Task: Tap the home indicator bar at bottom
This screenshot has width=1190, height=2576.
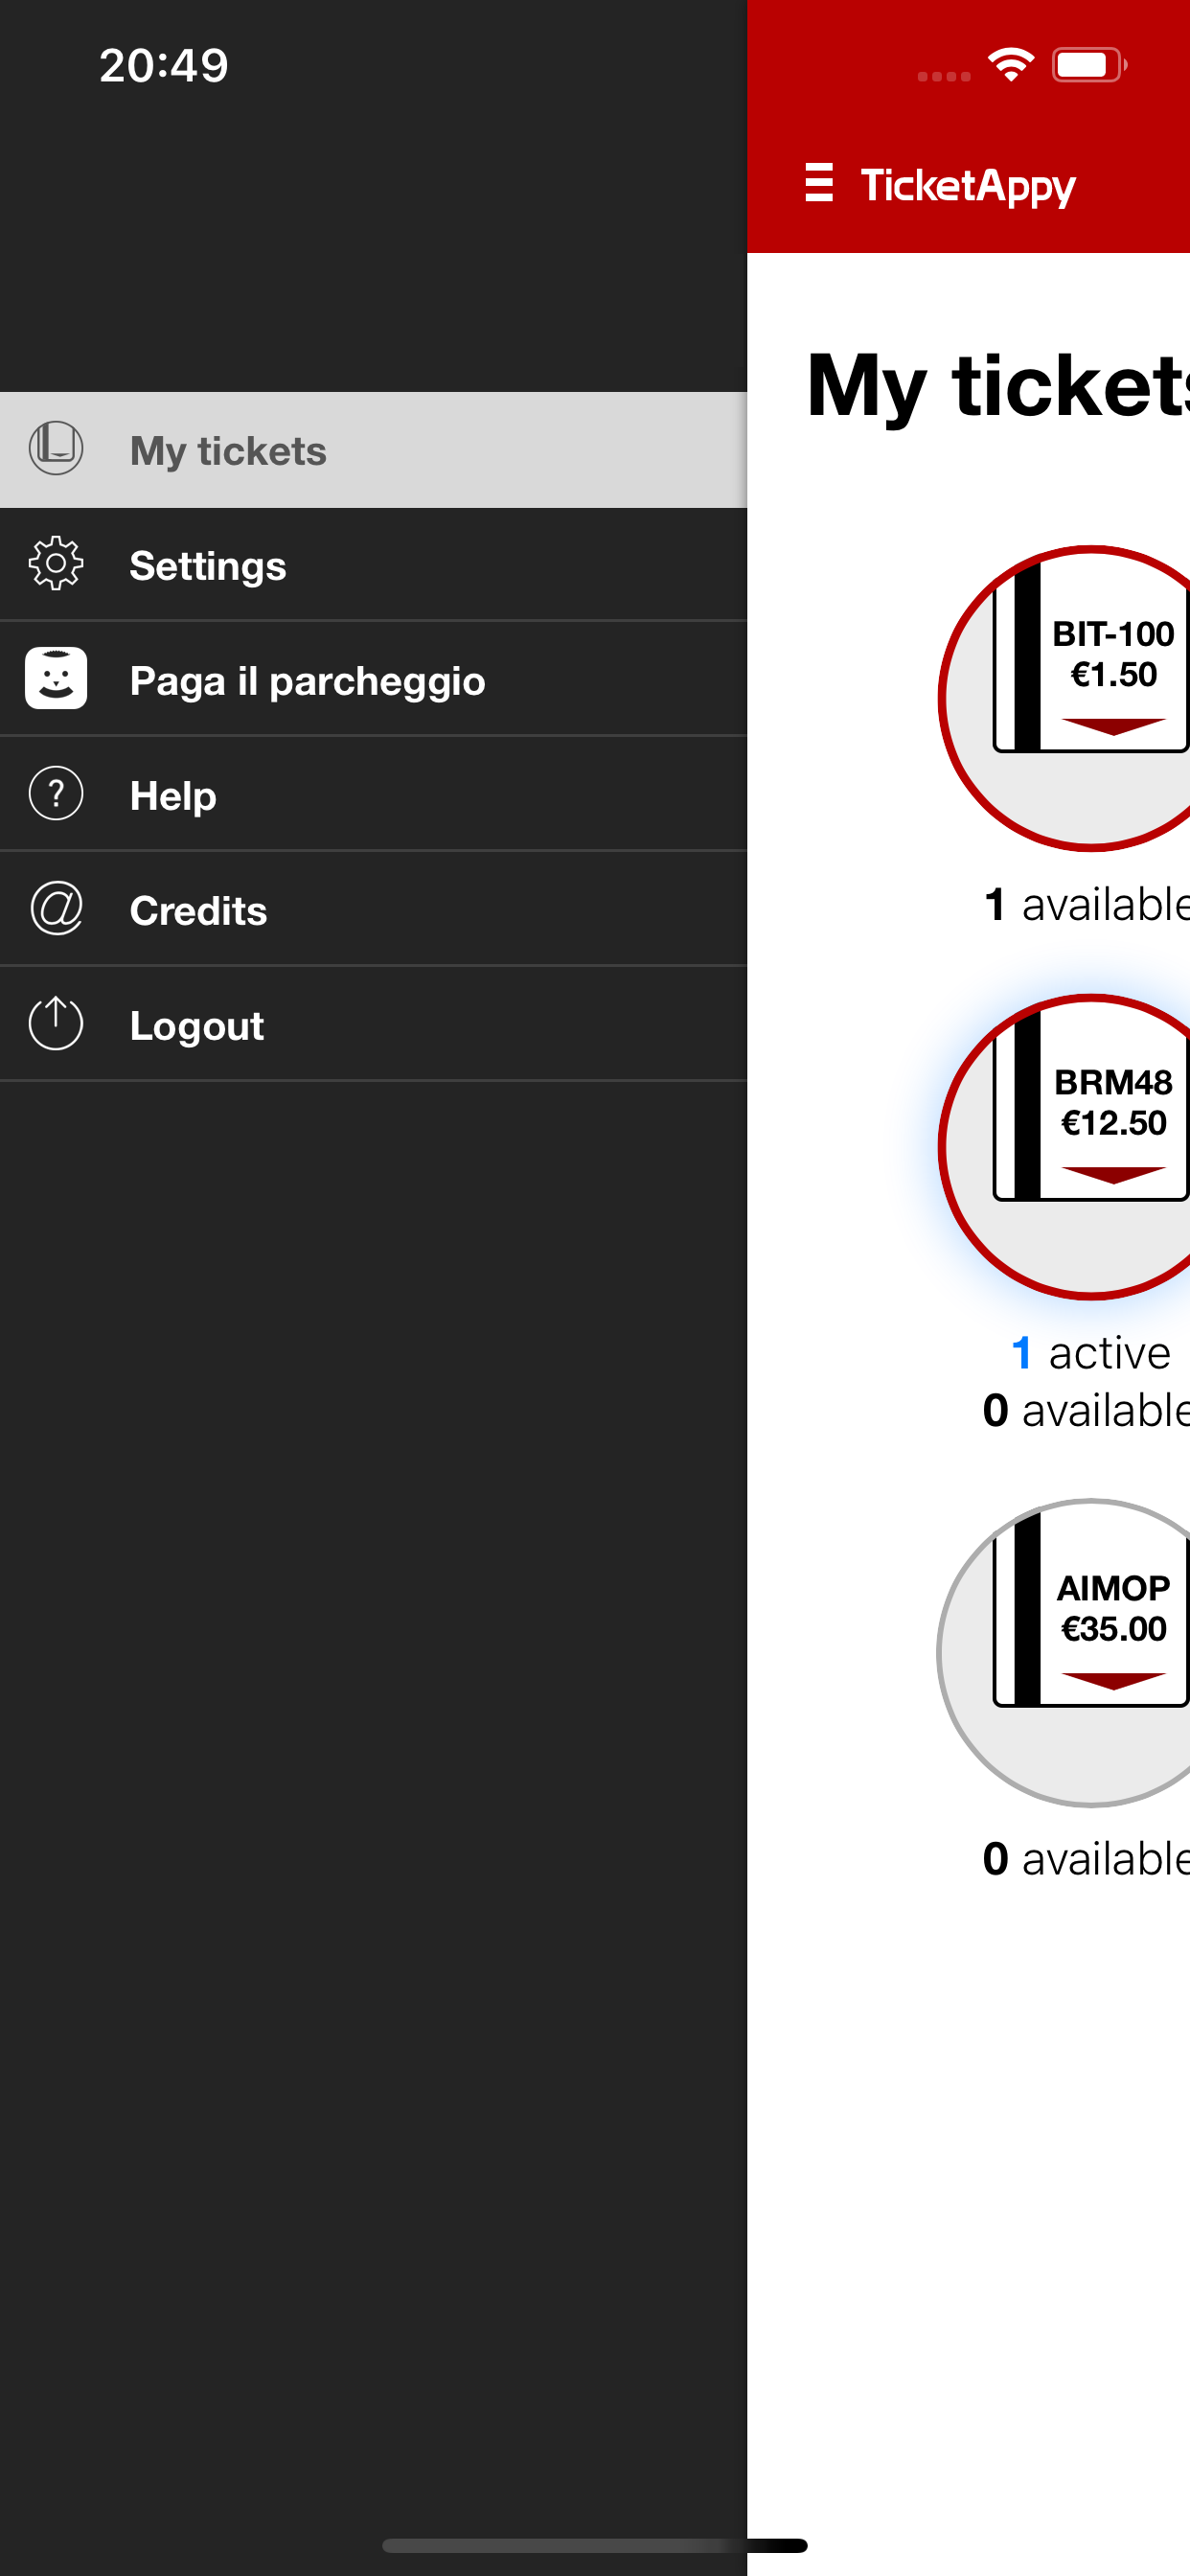Action: tap(594, 2545)
